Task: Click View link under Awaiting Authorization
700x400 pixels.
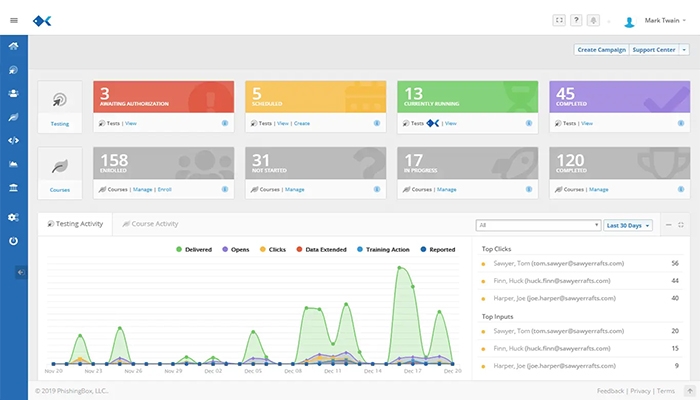Action: tap(131, 123)
